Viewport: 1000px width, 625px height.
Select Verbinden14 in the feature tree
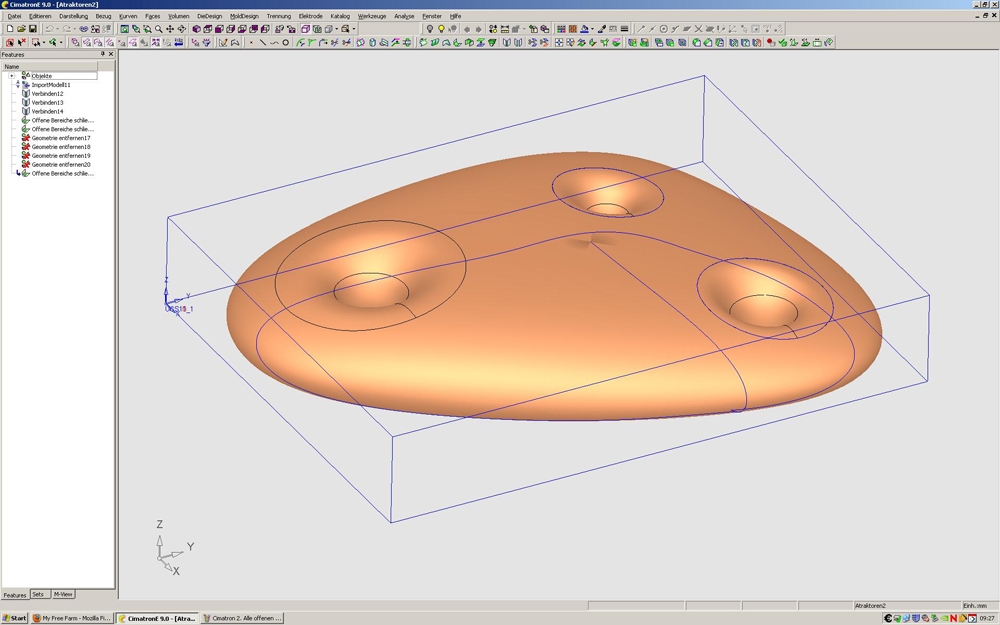pyautogui.click(x=47, y=111)
